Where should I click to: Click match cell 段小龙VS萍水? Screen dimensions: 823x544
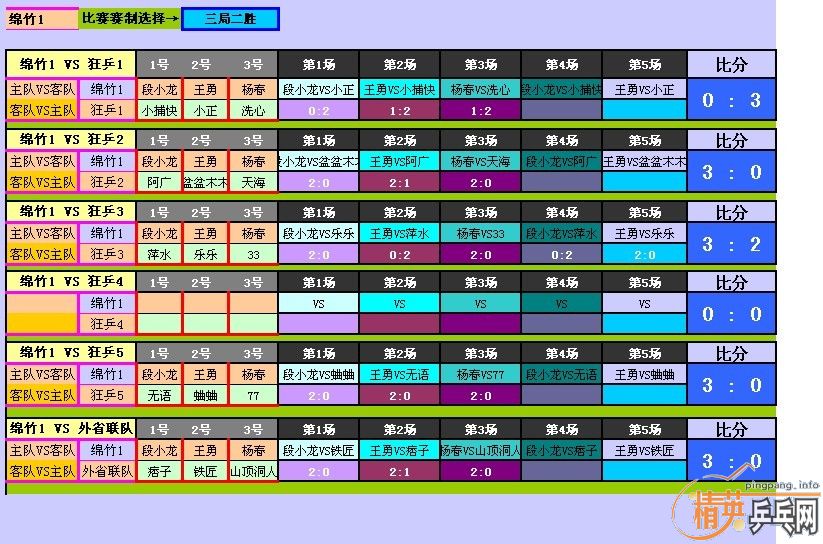coord(561,233)
